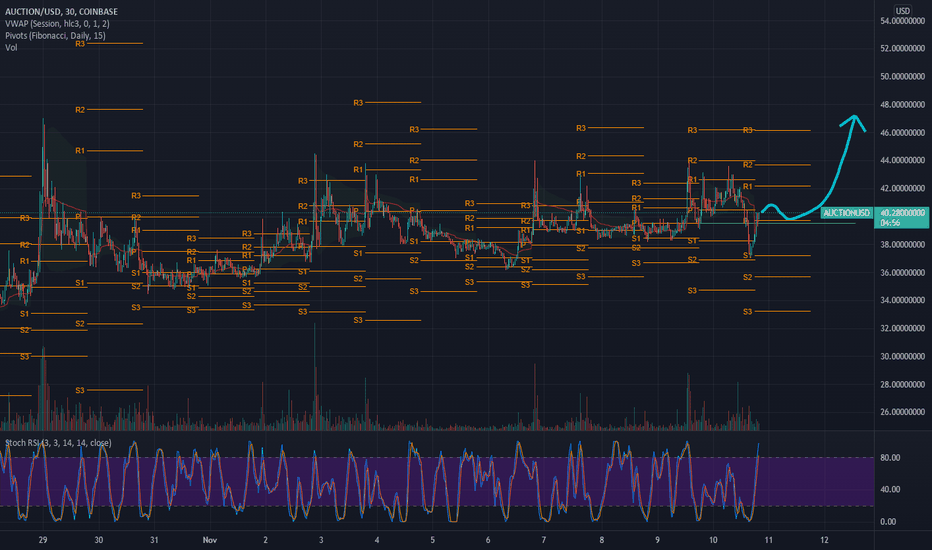Click the 31 date label on time axis
Viewport: 932px width, 550px height.
point(154,540)
